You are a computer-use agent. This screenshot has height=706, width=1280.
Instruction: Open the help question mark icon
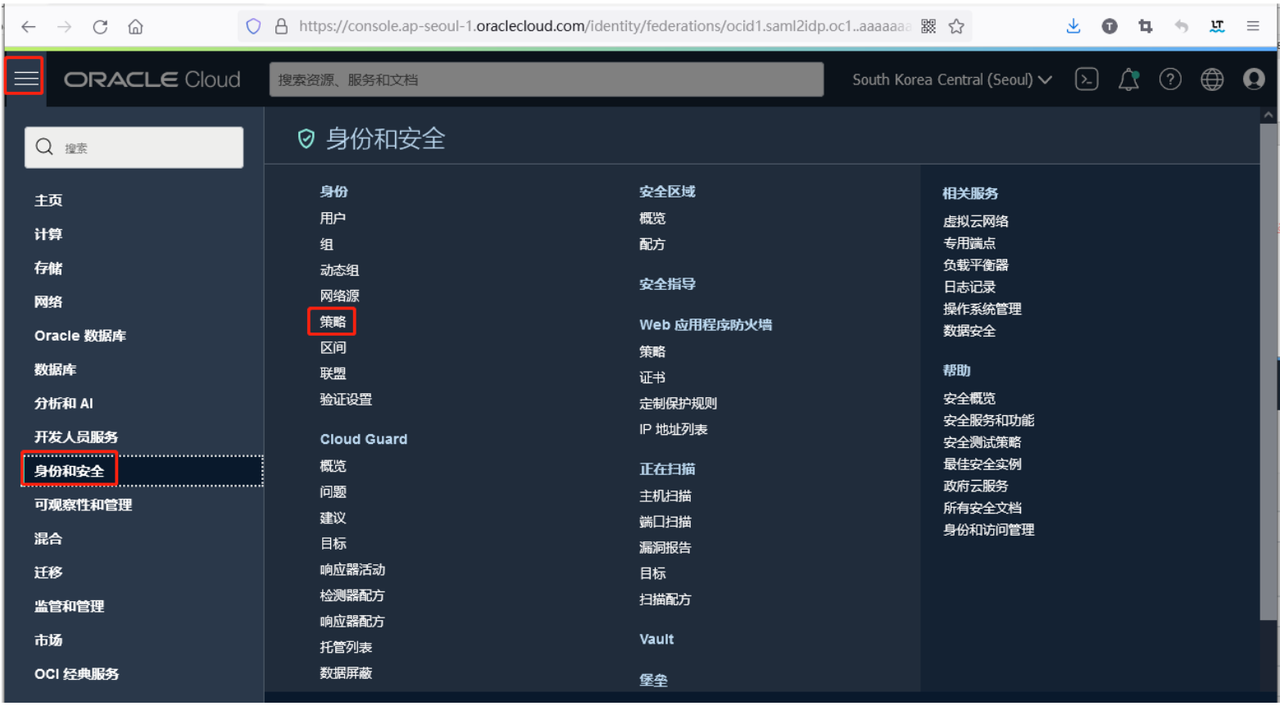[1170, 79]
